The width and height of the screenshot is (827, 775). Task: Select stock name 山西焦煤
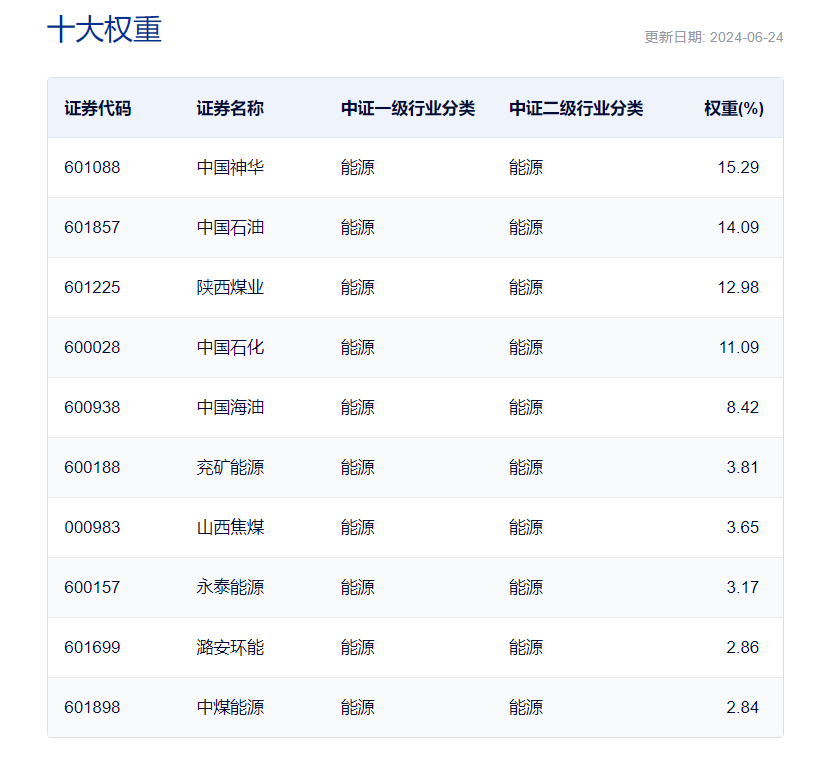click(230, 528)
